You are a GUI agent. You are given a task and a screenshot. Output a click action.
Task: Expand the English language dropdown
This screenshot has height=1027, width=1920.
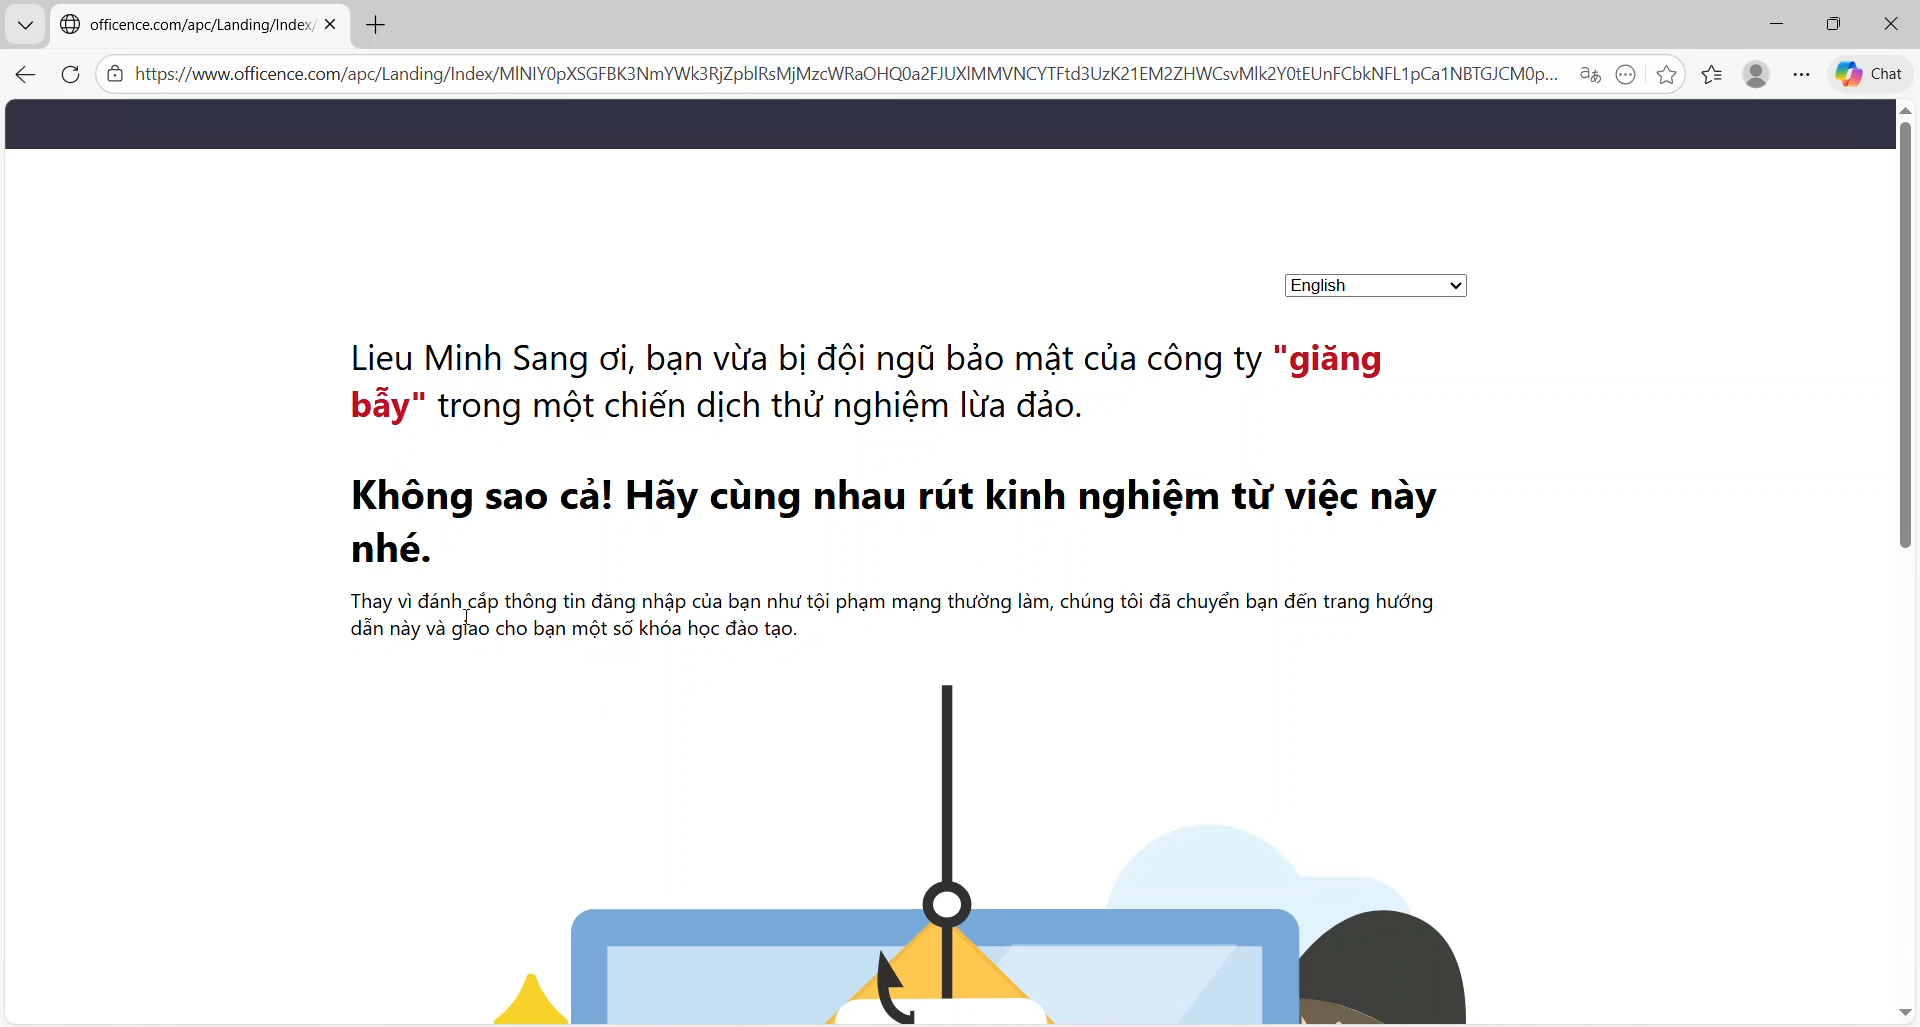(x=1375, y=286)
